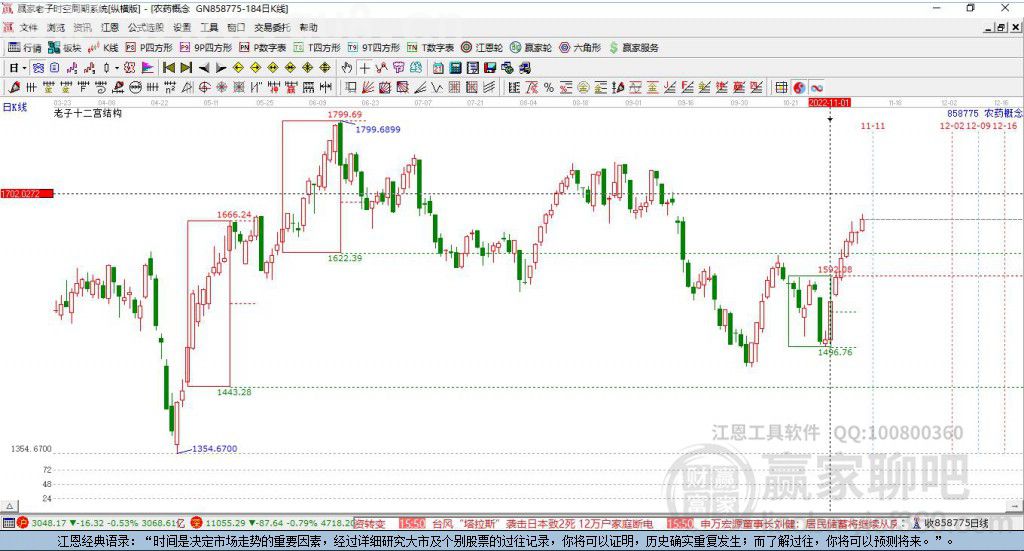This screenshot has width=1024, height=551.
Task: Open the 浏览 menu
Action: click(x=56, y=27)
